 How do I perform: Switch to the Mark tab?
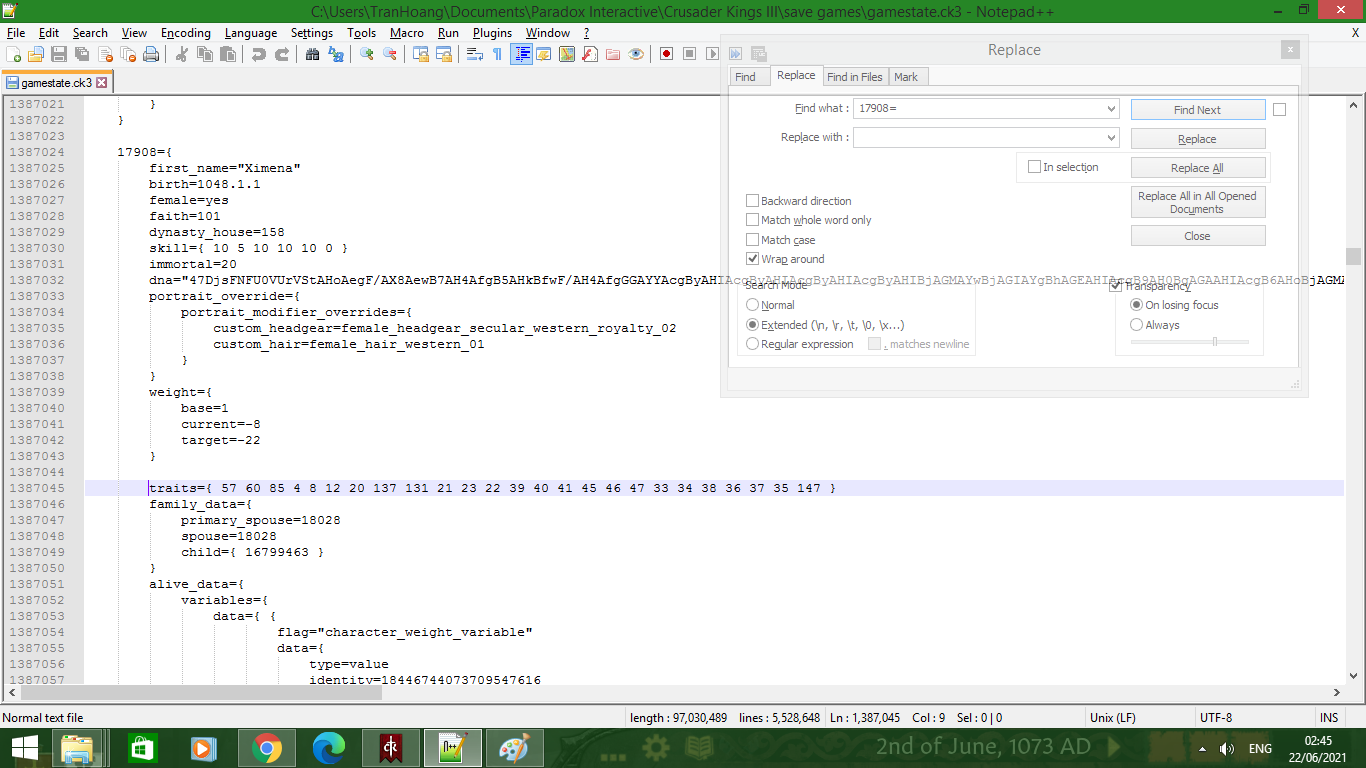tap(906, 77)
